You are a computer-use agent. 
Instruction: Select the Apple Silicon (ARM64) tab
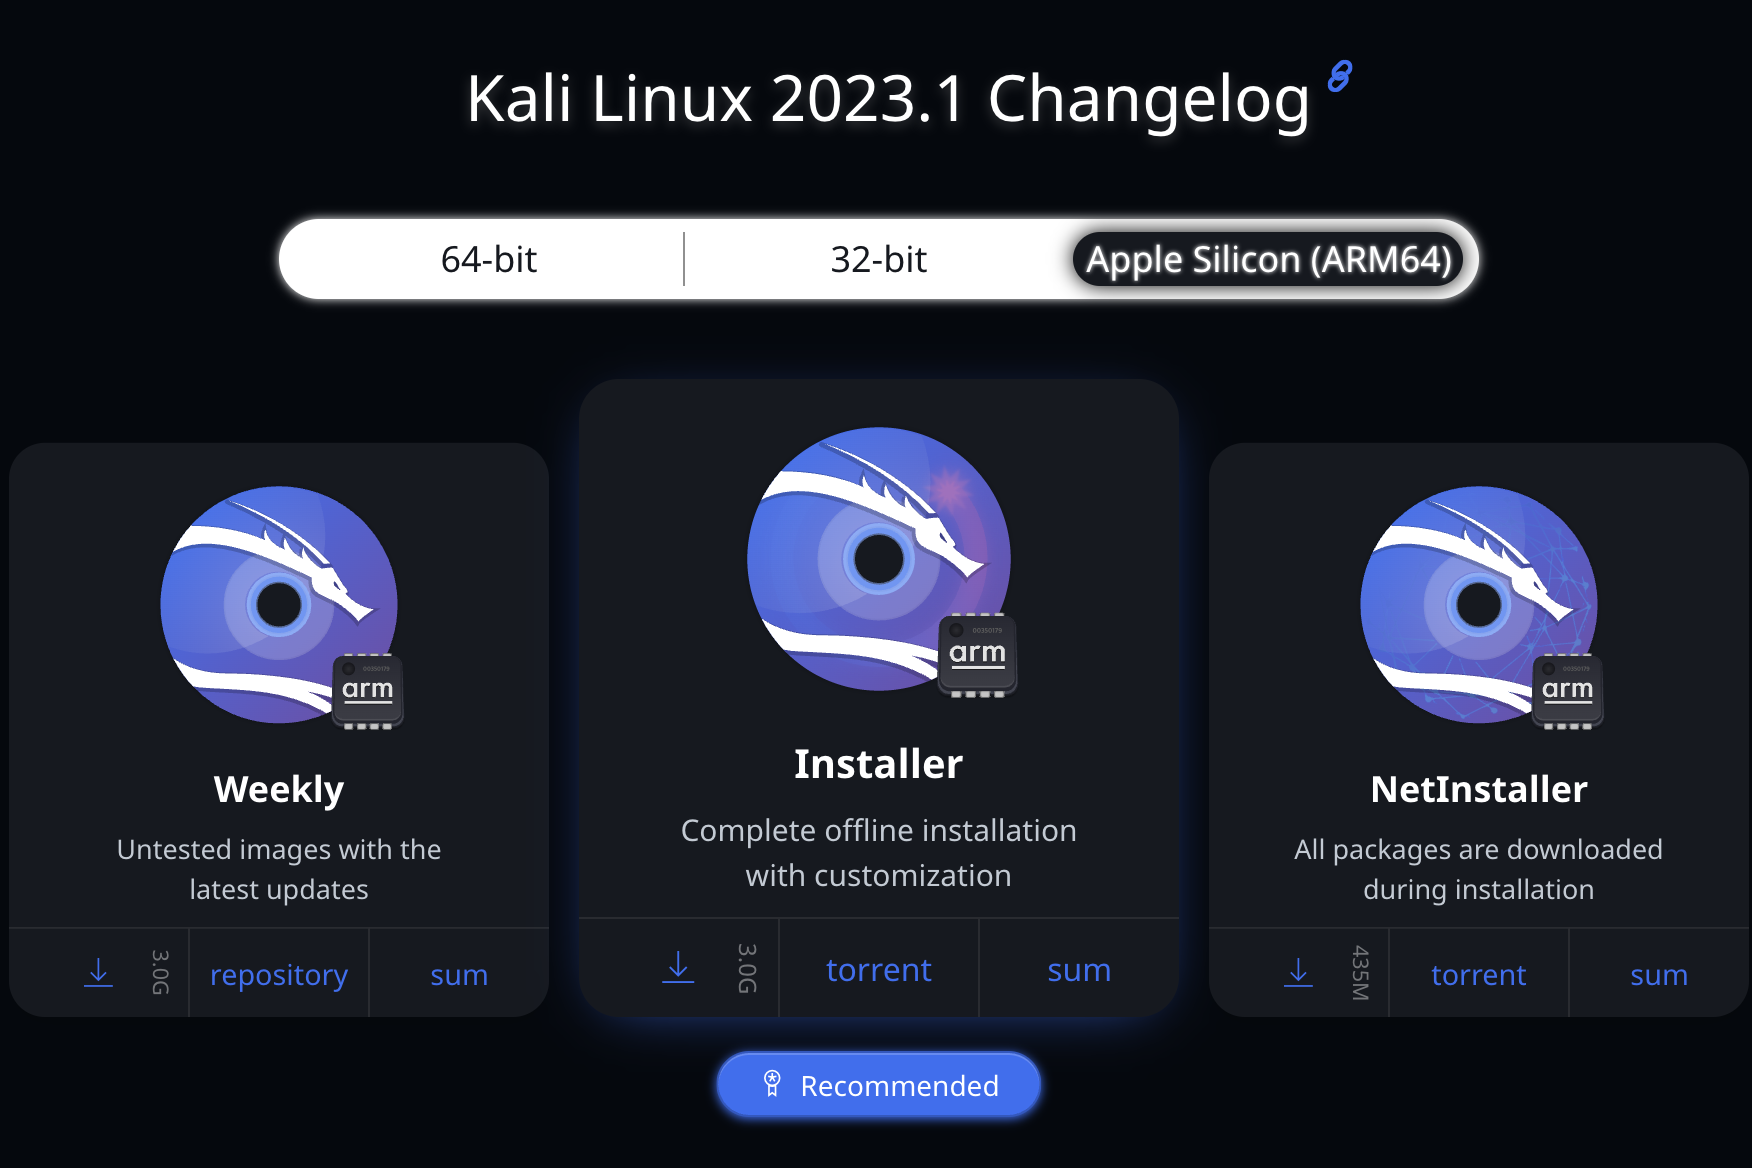[x=1268, y=259]
